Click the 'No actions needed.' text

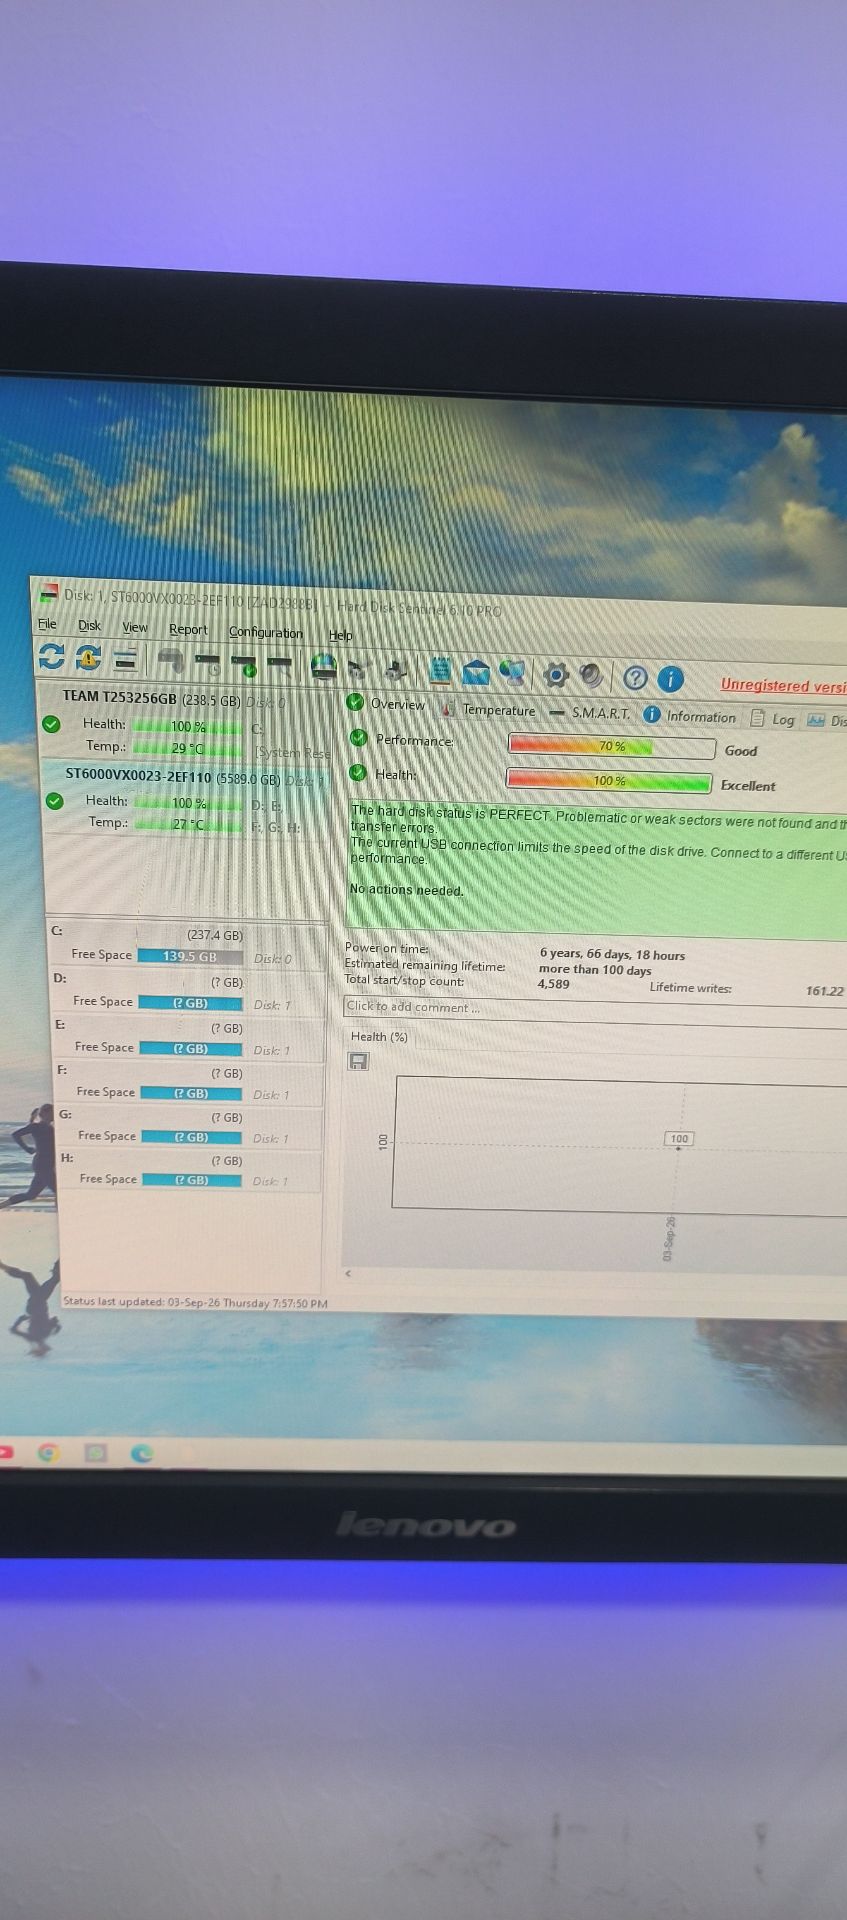coord(406,890)
